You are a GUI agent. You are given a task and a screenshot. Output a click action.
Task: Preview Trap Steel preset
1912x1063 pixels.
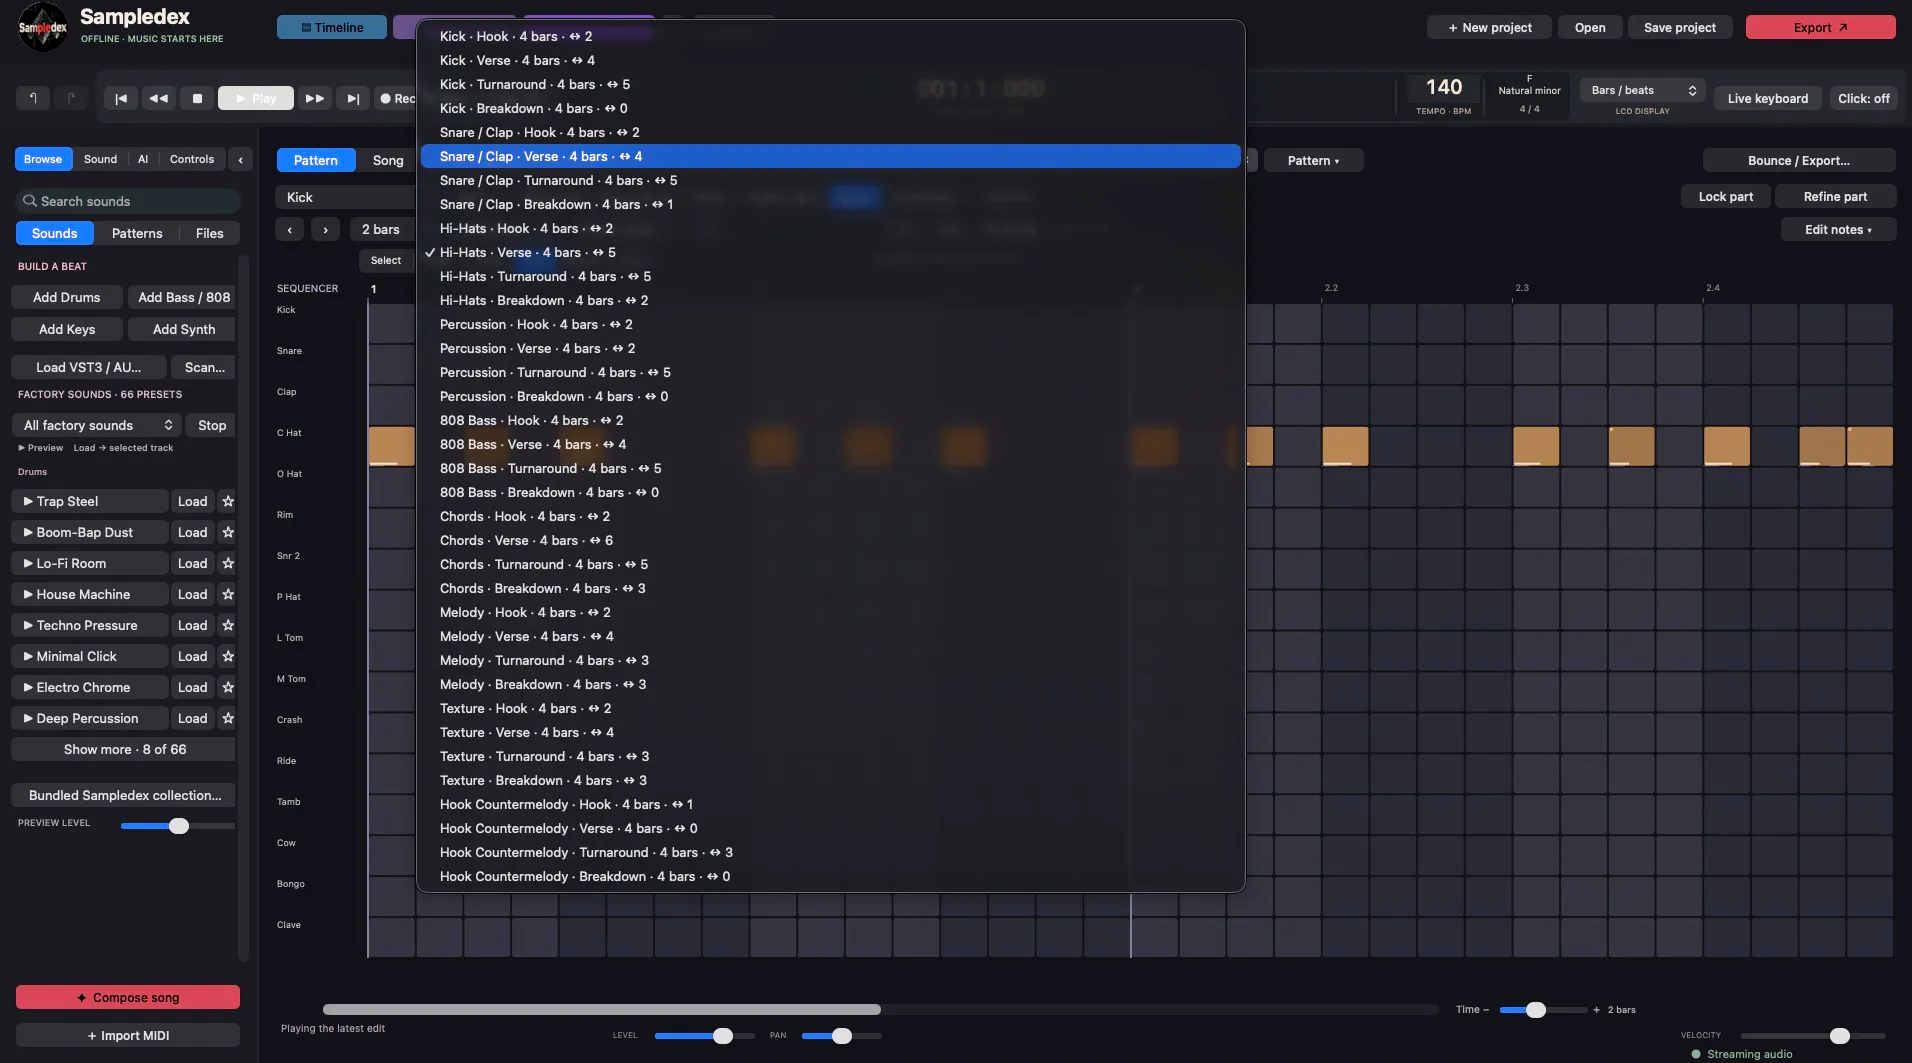pyautogui.click(x=89, y=501)
